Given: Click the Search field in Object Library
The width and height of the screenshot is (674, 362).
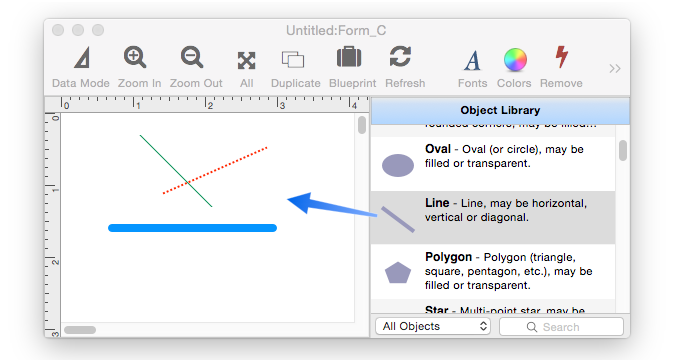Looking at the screenshot, I should click(x=561, y=327).
